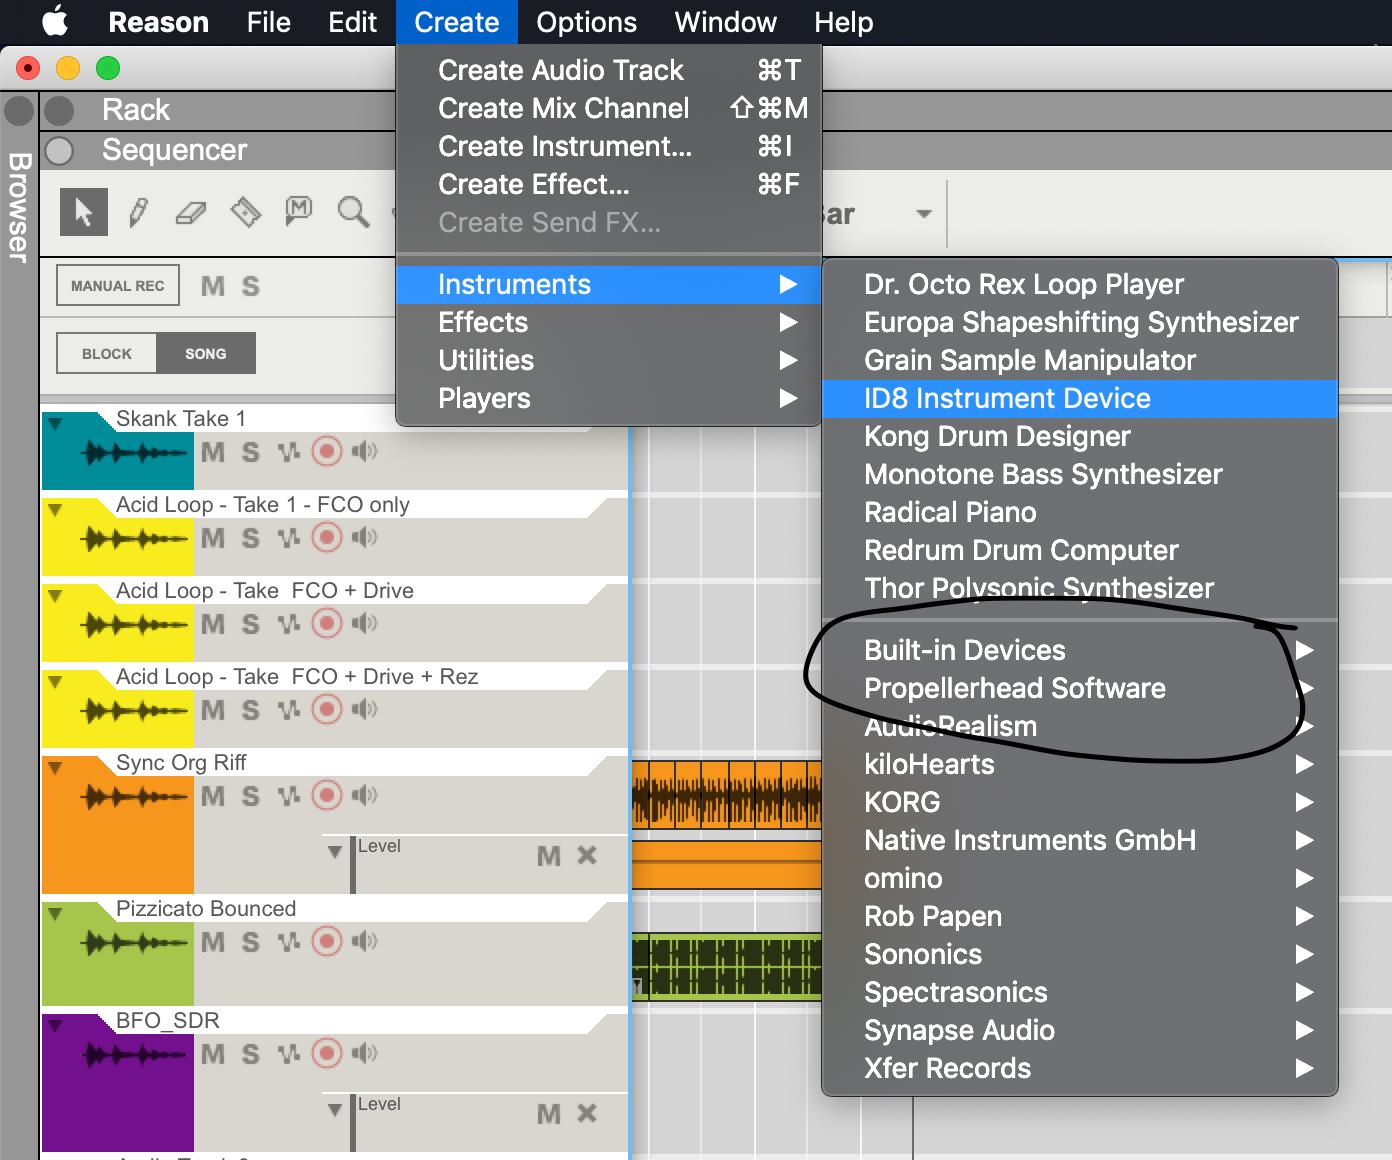Choose Create Mix Channel
This screenshot has width=1392, height=1160.
point(608,108)
